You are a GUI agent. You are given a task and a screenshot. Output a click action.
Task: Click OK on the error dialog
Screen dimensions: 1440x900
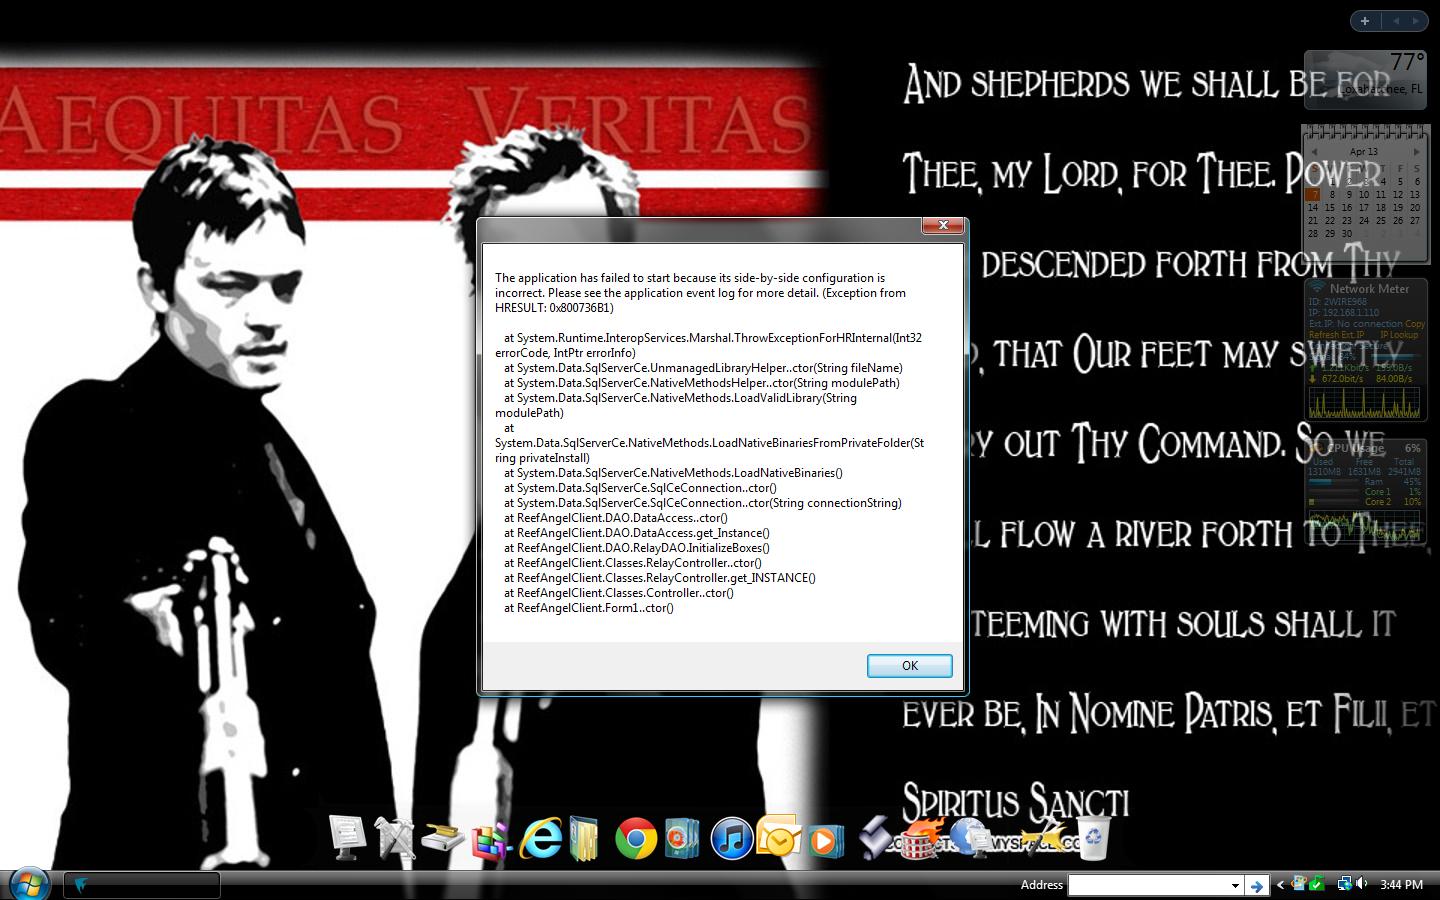coord(909,666)
